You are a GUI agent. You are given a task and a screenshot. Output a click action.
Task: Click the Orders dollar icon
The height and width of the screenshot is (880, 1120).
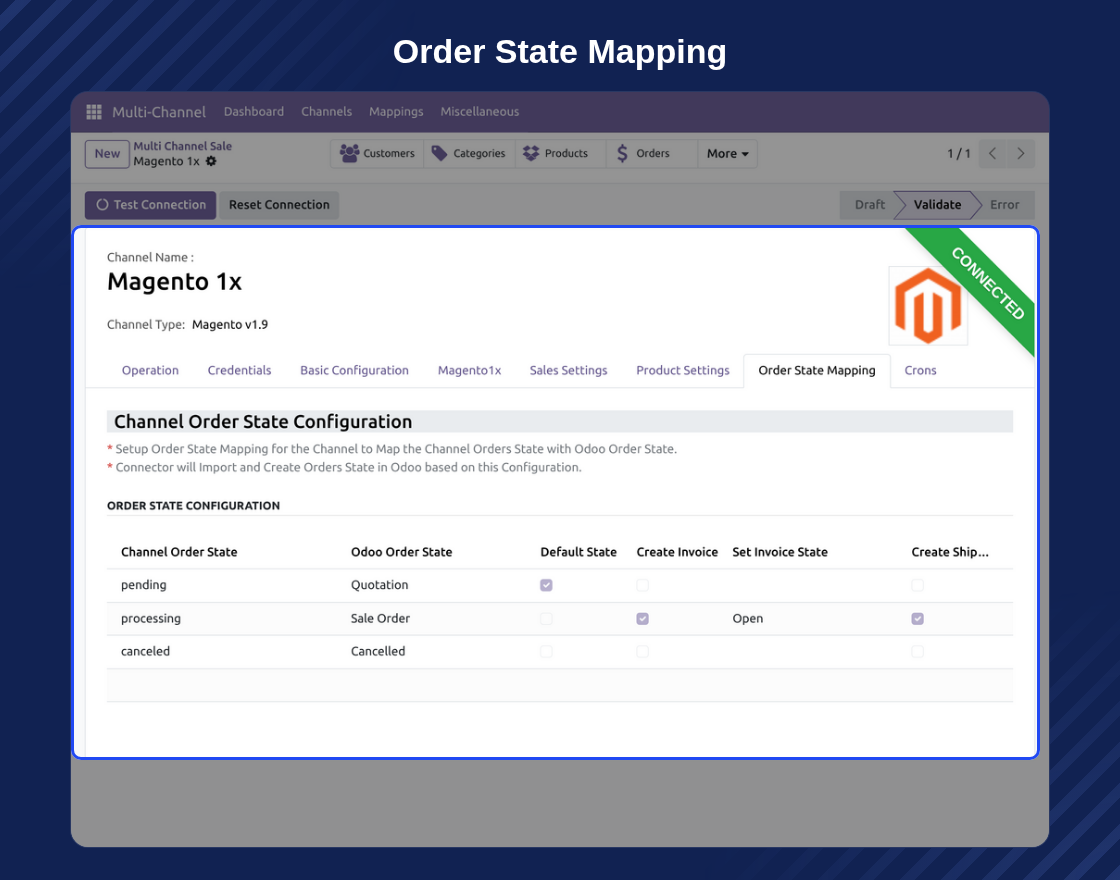[x=622, y=154]
